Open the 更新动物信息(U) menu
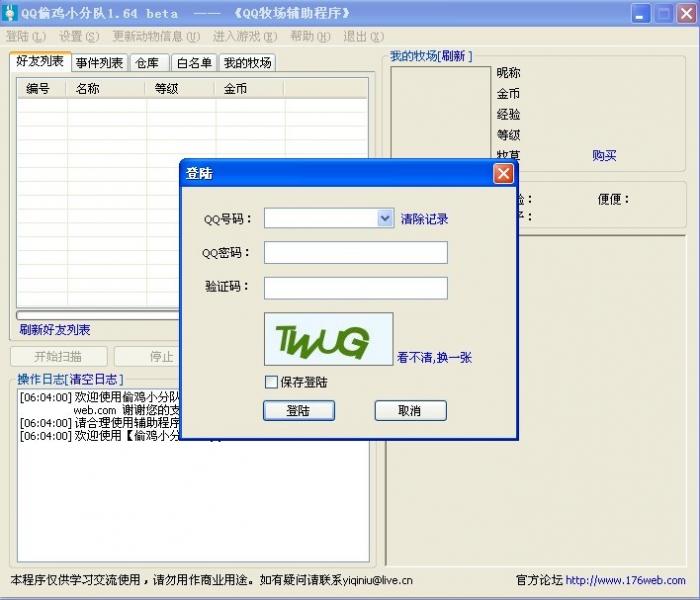 pyautogui.click(x=156, y=36)
